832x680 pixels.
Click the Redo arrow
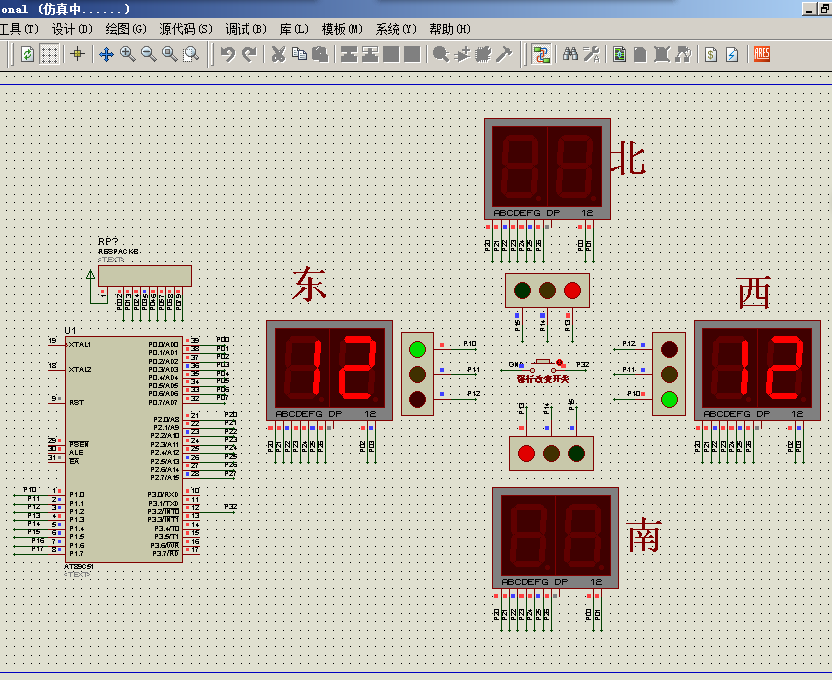(249, 54)
